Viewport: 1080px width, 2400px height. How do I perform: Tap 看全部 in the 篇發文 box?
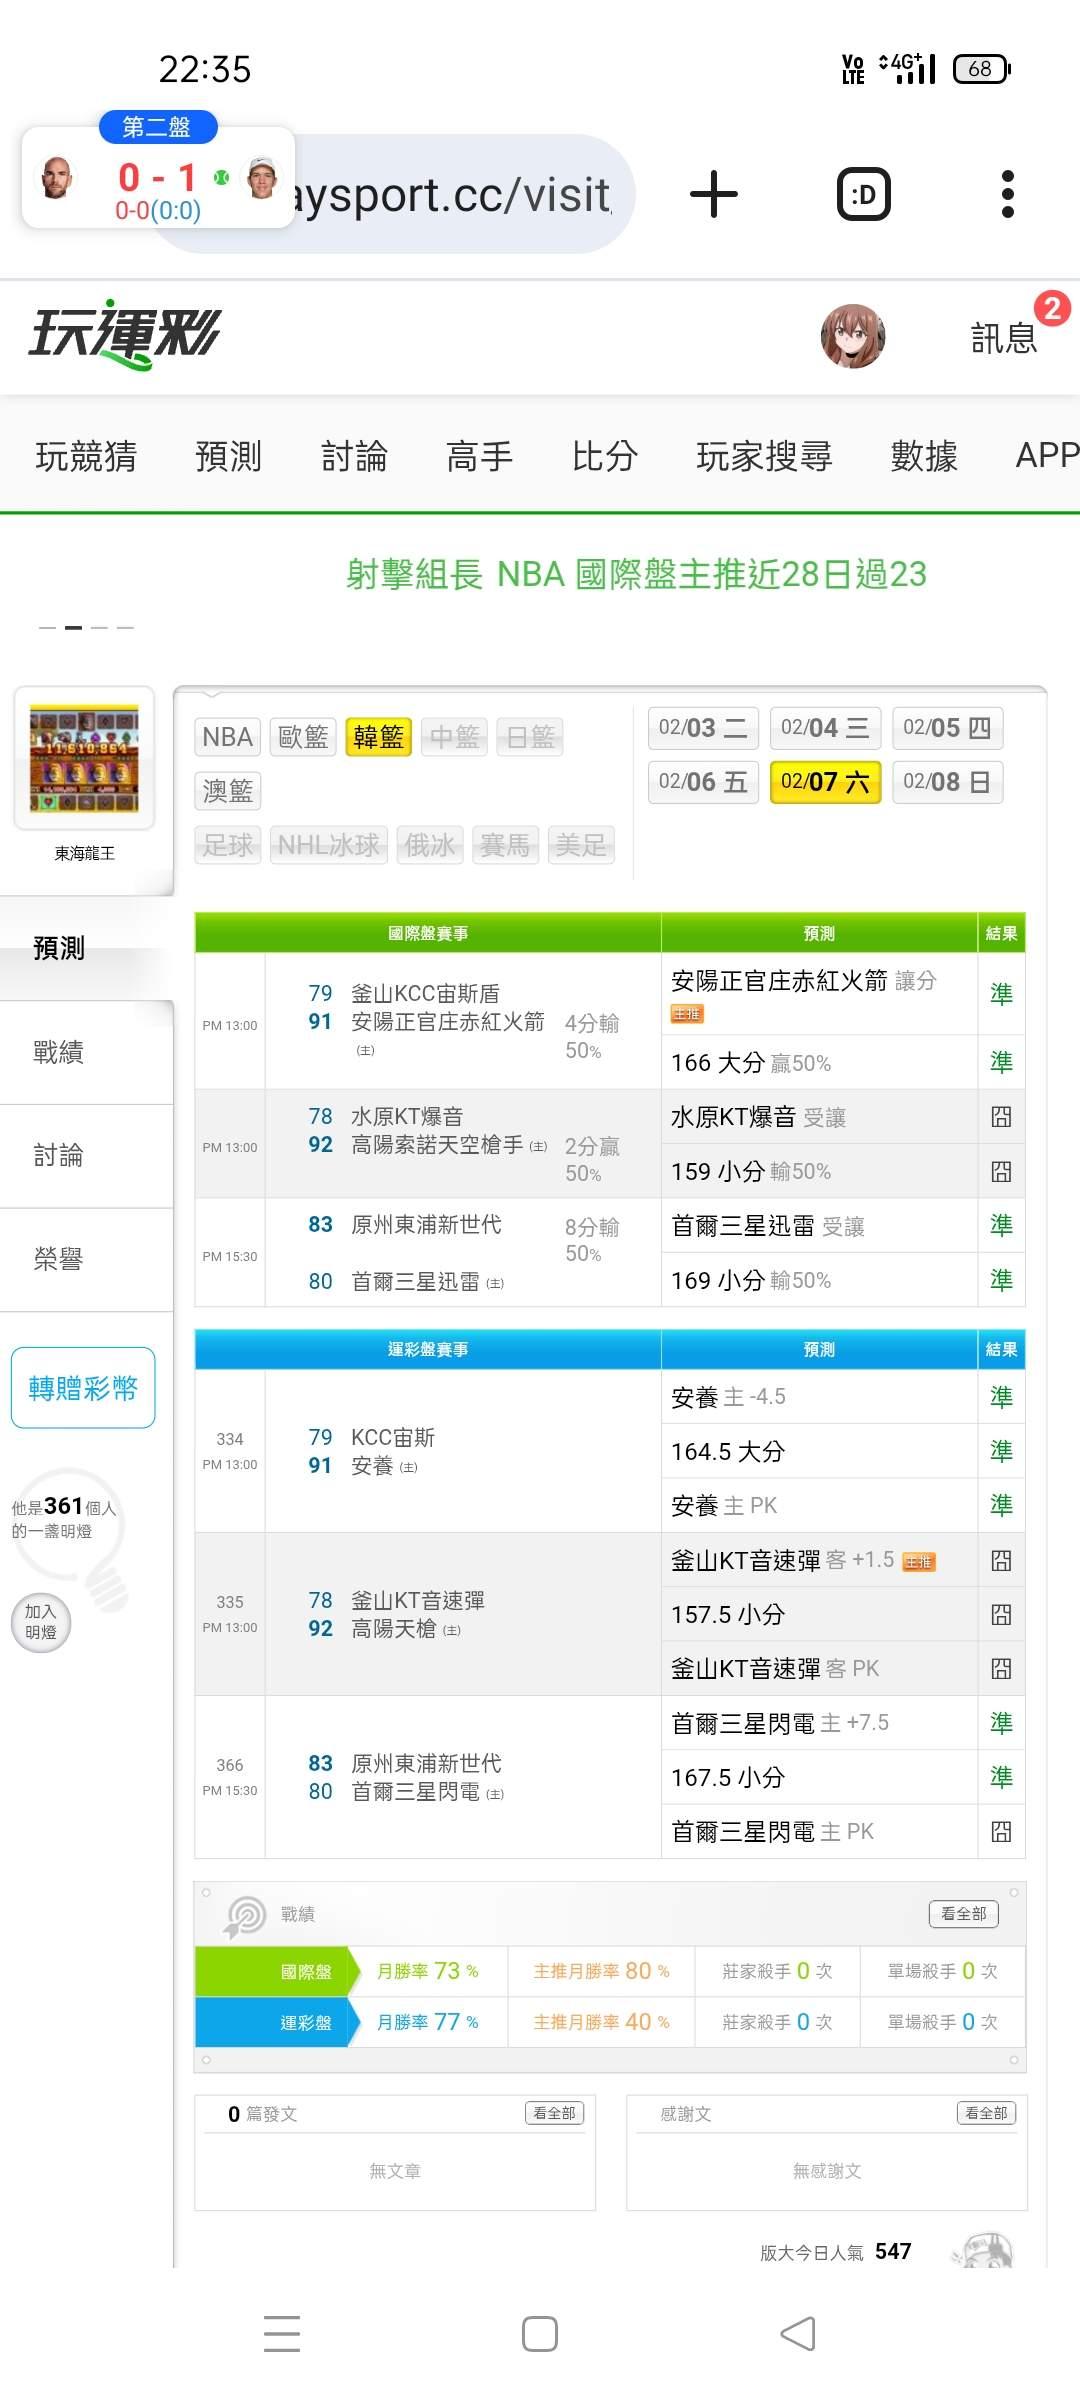point(554,2113)
